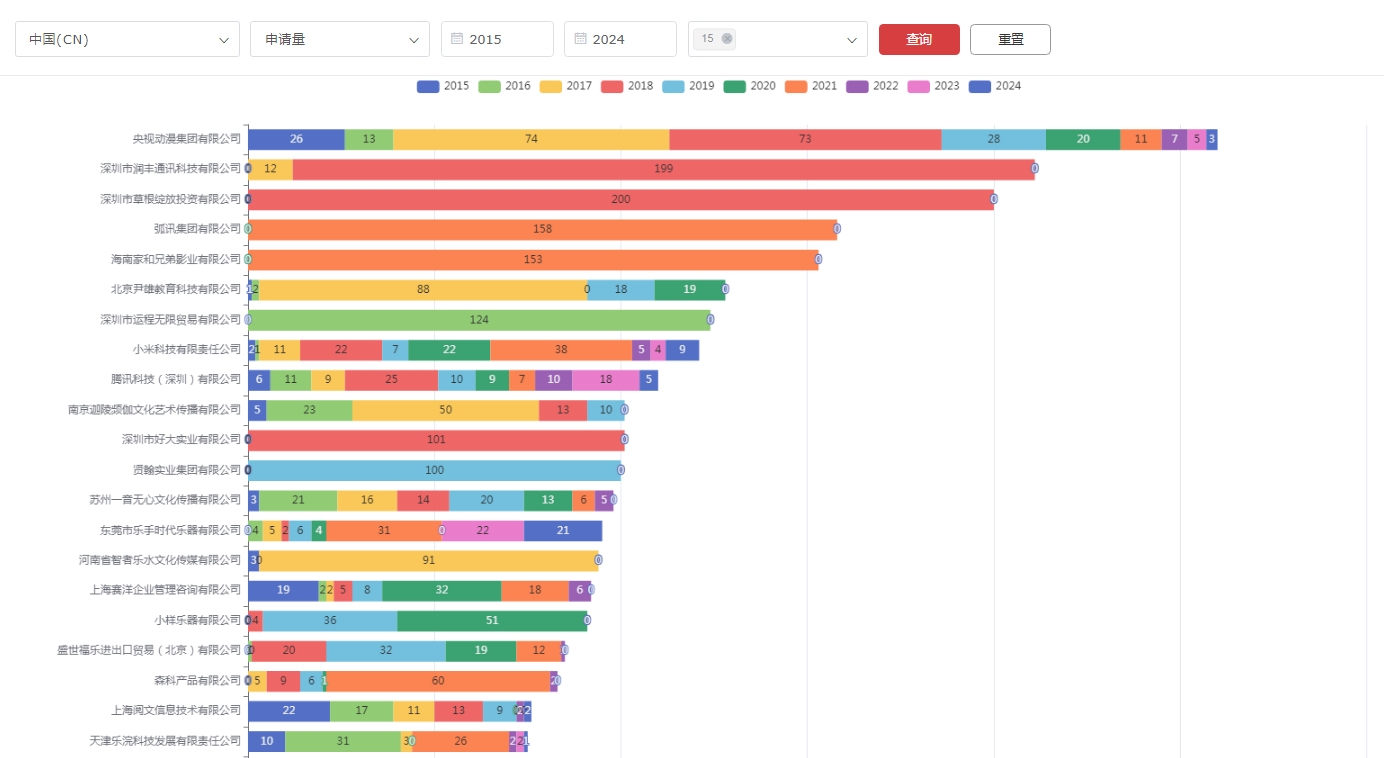Disable the 2021 legend entry
Image resolution: width=1384 pixels, height=758 pixels.
811,86
